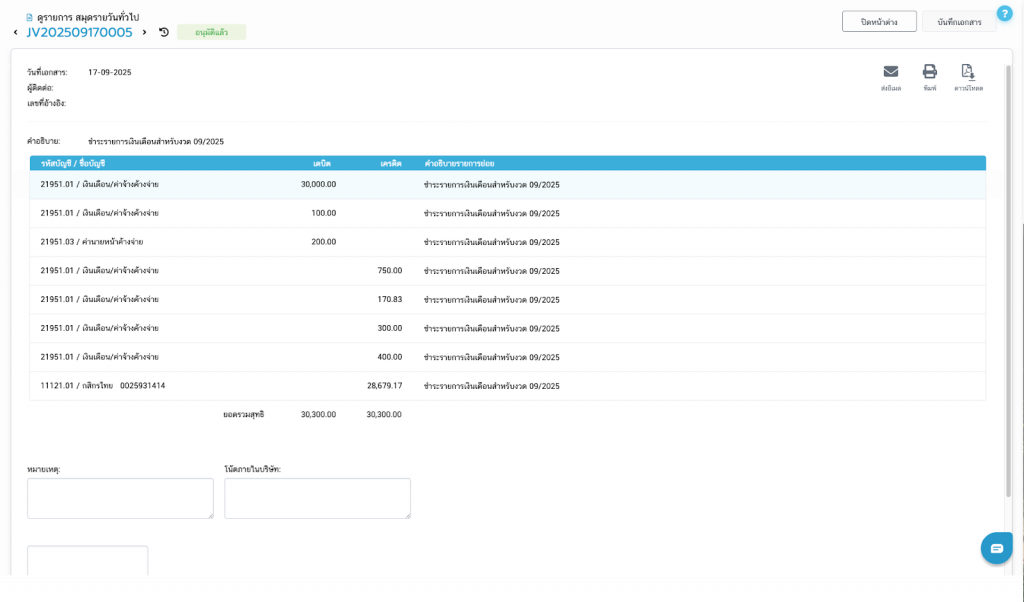Click the send email envelope icon
Image resolution: width=1024 pixels, height=602 pixels.
(x=890, y=72)
